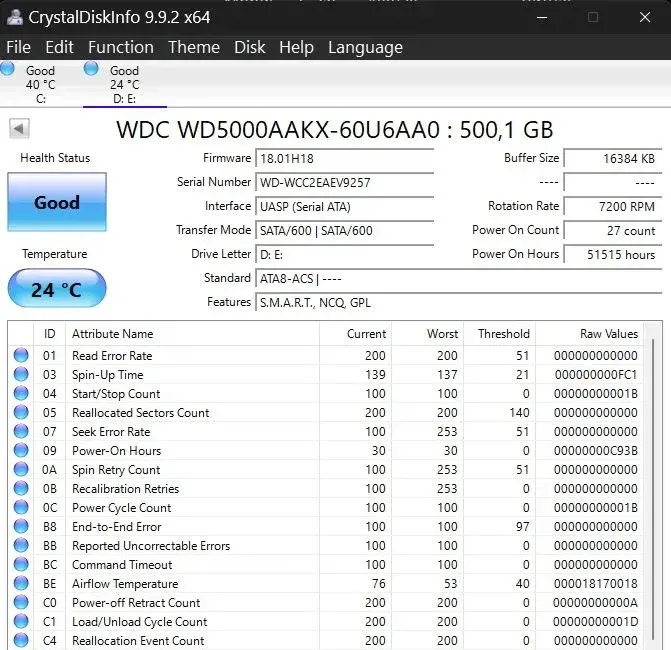Viewport: 671px width, 650px height.
Task: Click the 24 °C temperature button
Action: point(57,288)
